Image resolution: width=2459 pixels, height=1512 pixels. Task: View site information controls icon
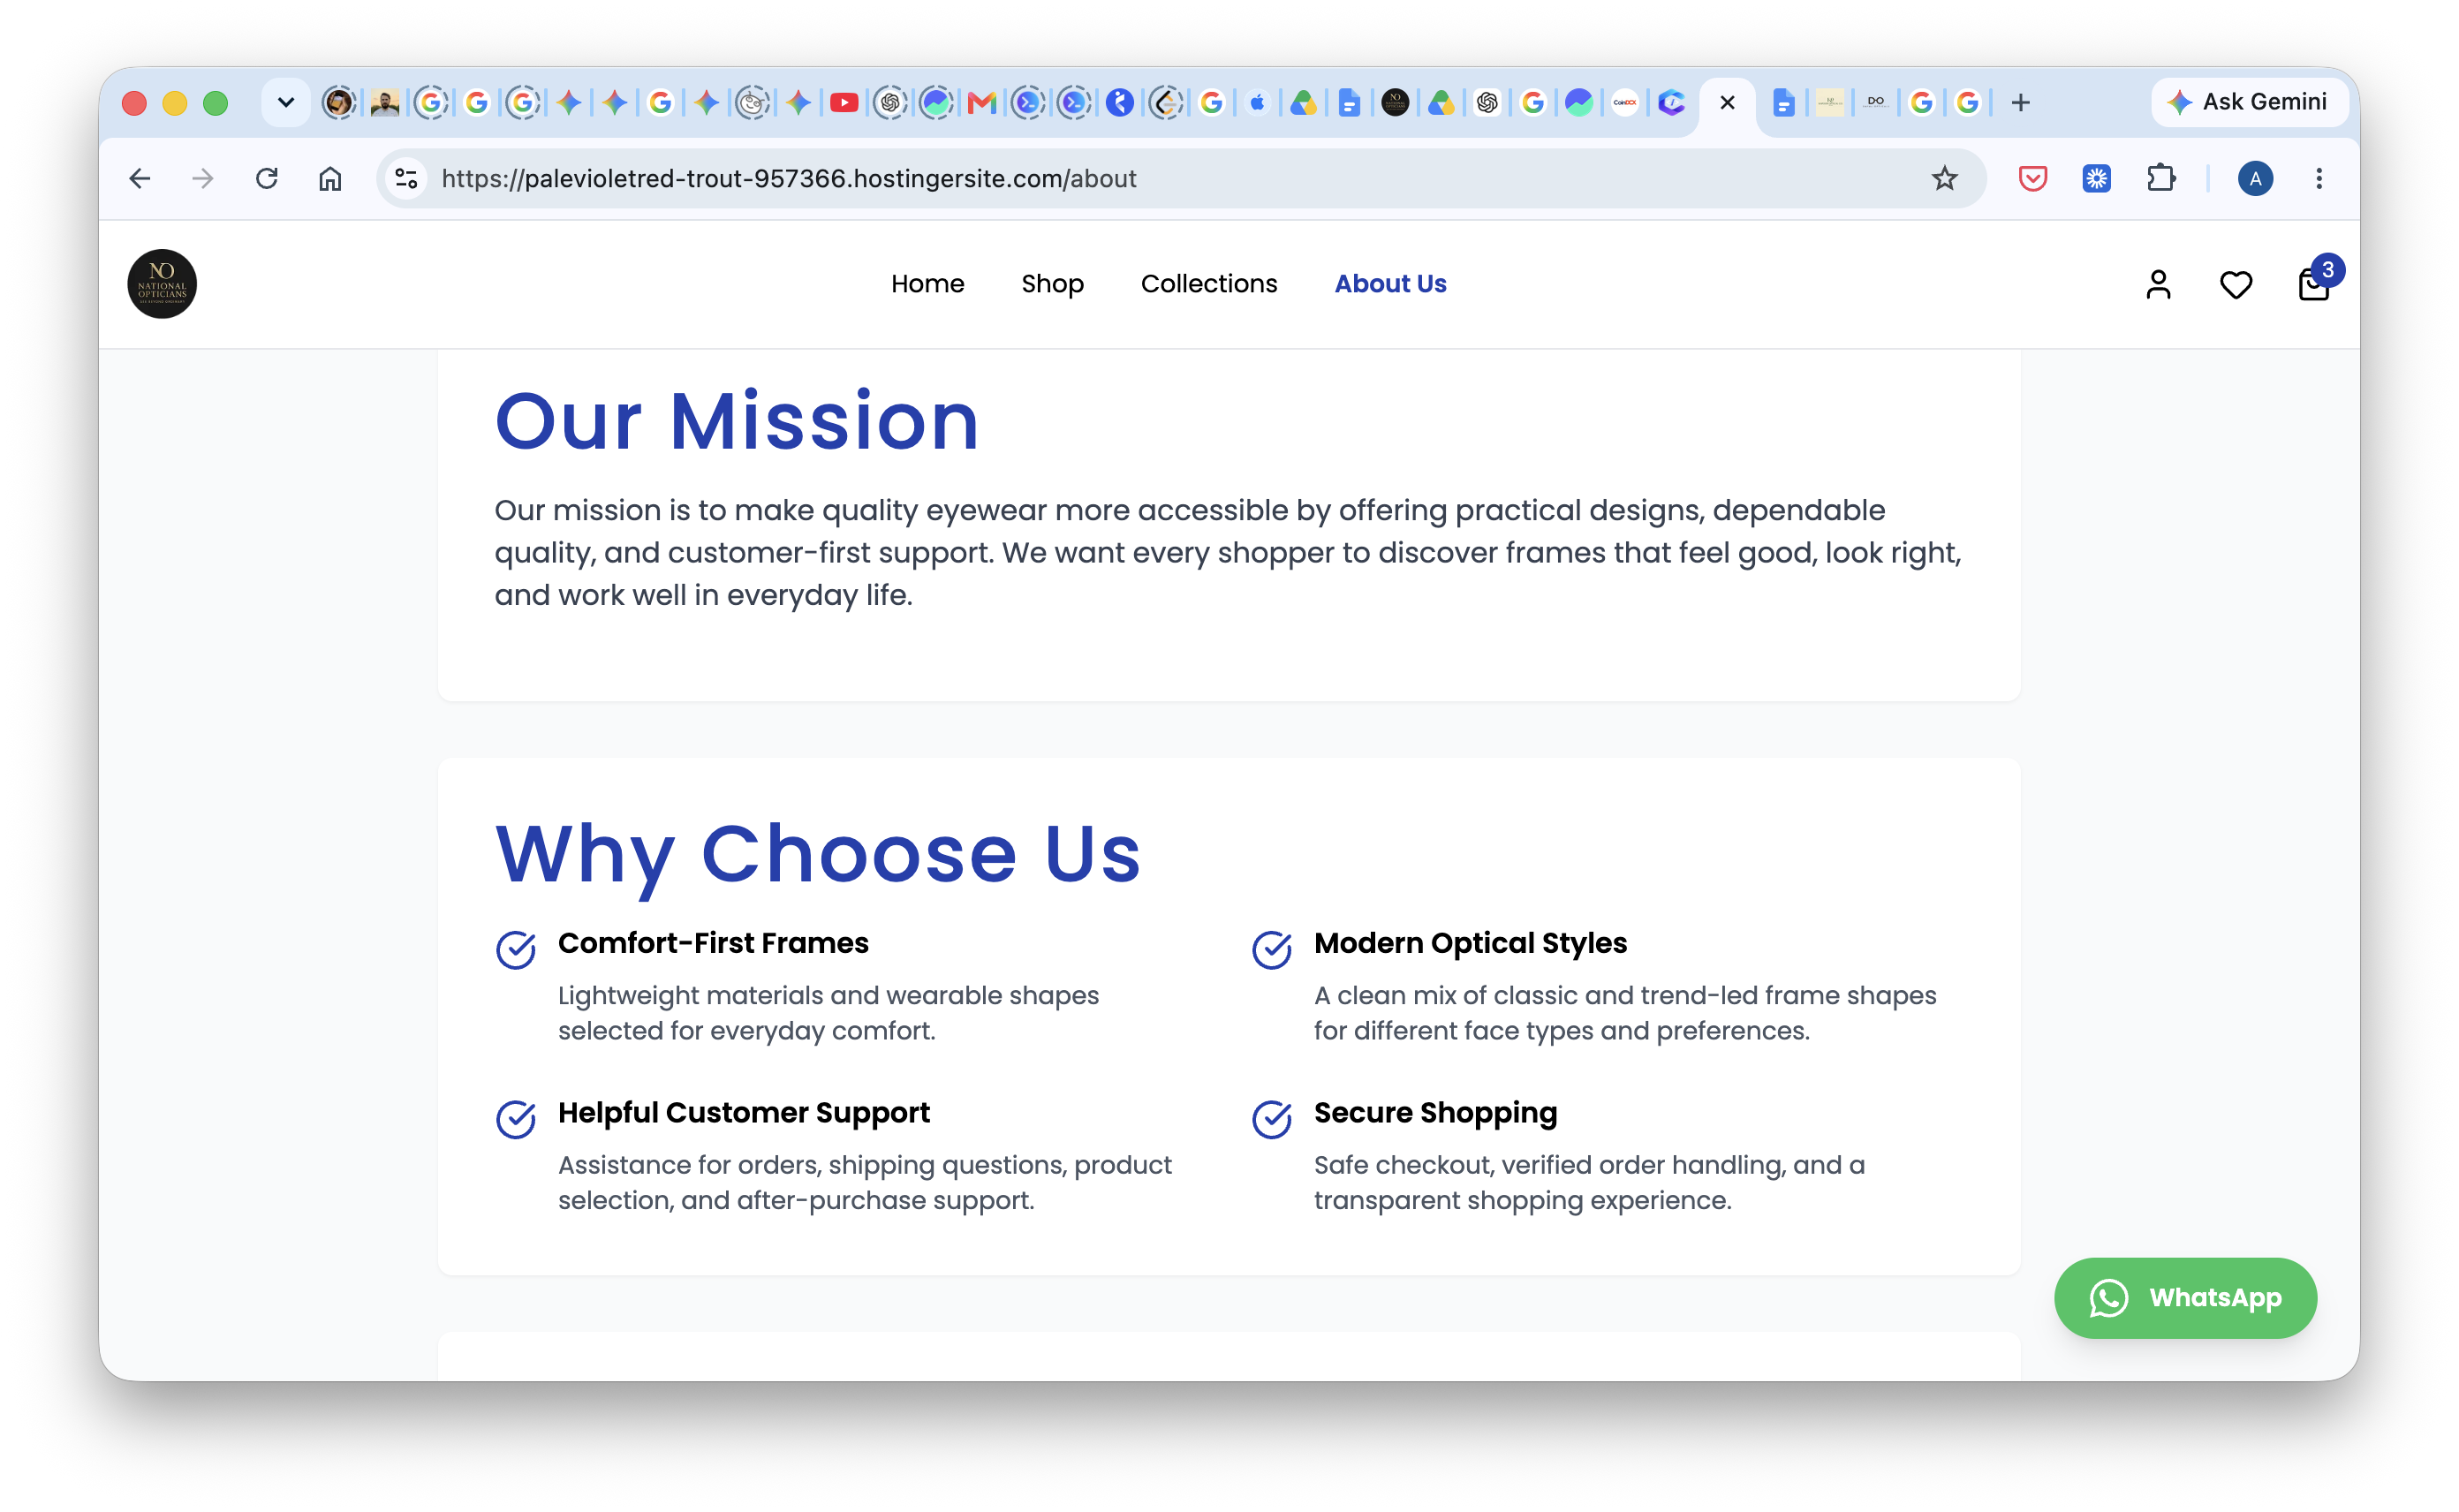click(x=406, y=178)
